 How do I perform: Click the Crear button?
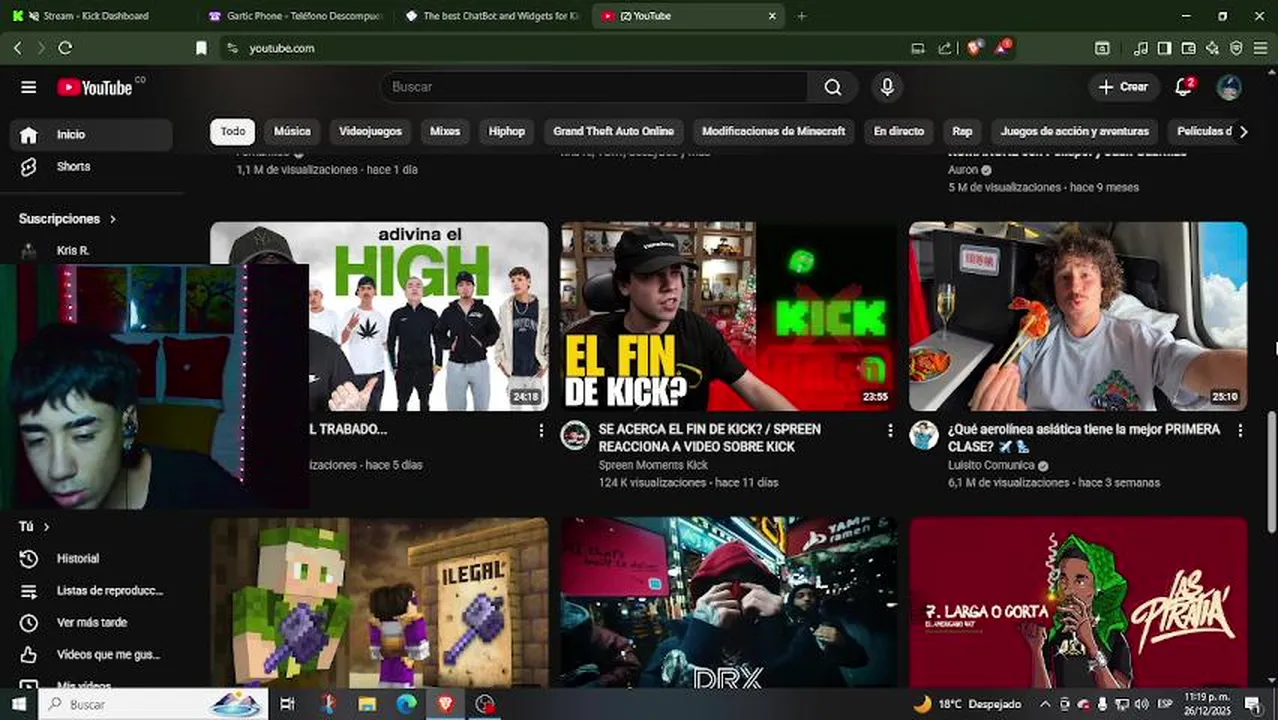coord(1124,87)
